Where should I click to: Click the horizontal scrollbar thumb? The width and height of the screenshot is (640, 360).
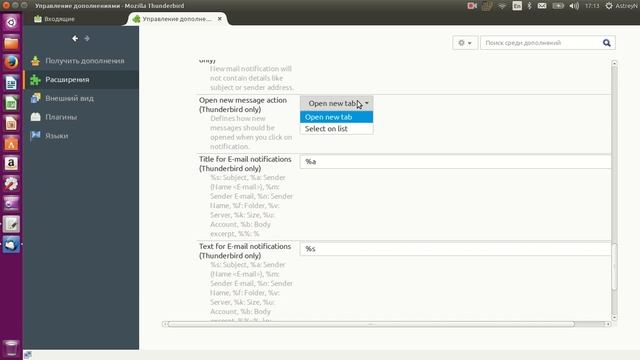[371, 324]
